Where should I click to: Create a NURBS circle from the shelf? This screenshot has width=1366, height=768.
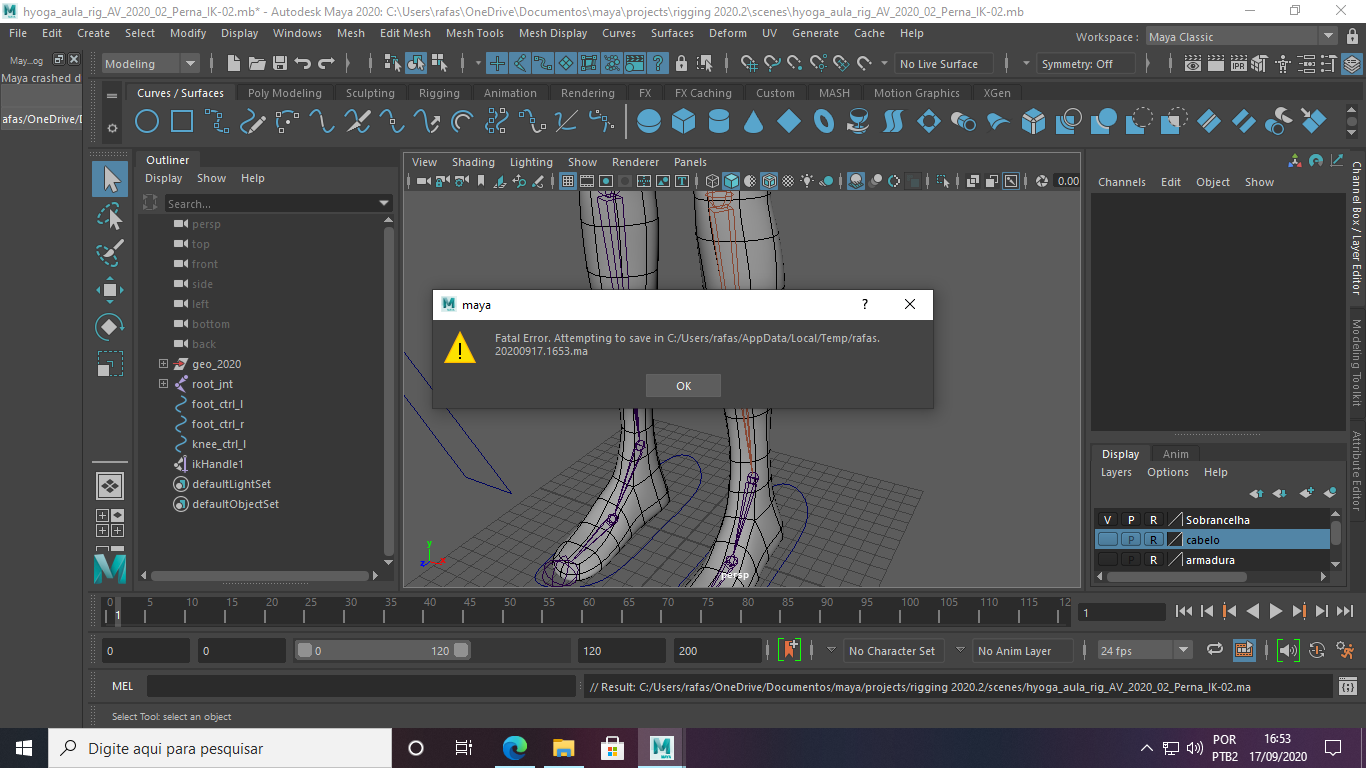[x=146, y=121]
